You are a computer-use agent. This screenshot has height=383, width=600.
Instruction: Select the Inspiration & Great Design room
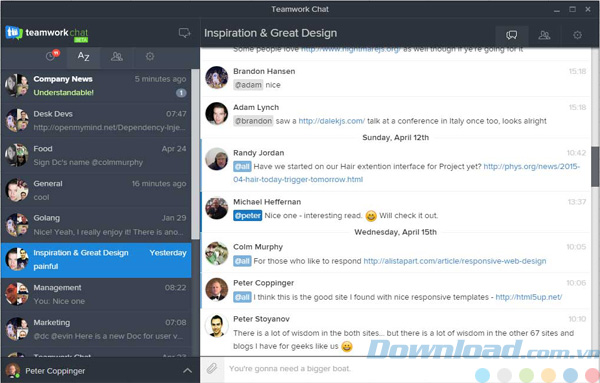(x=96, y=260)
